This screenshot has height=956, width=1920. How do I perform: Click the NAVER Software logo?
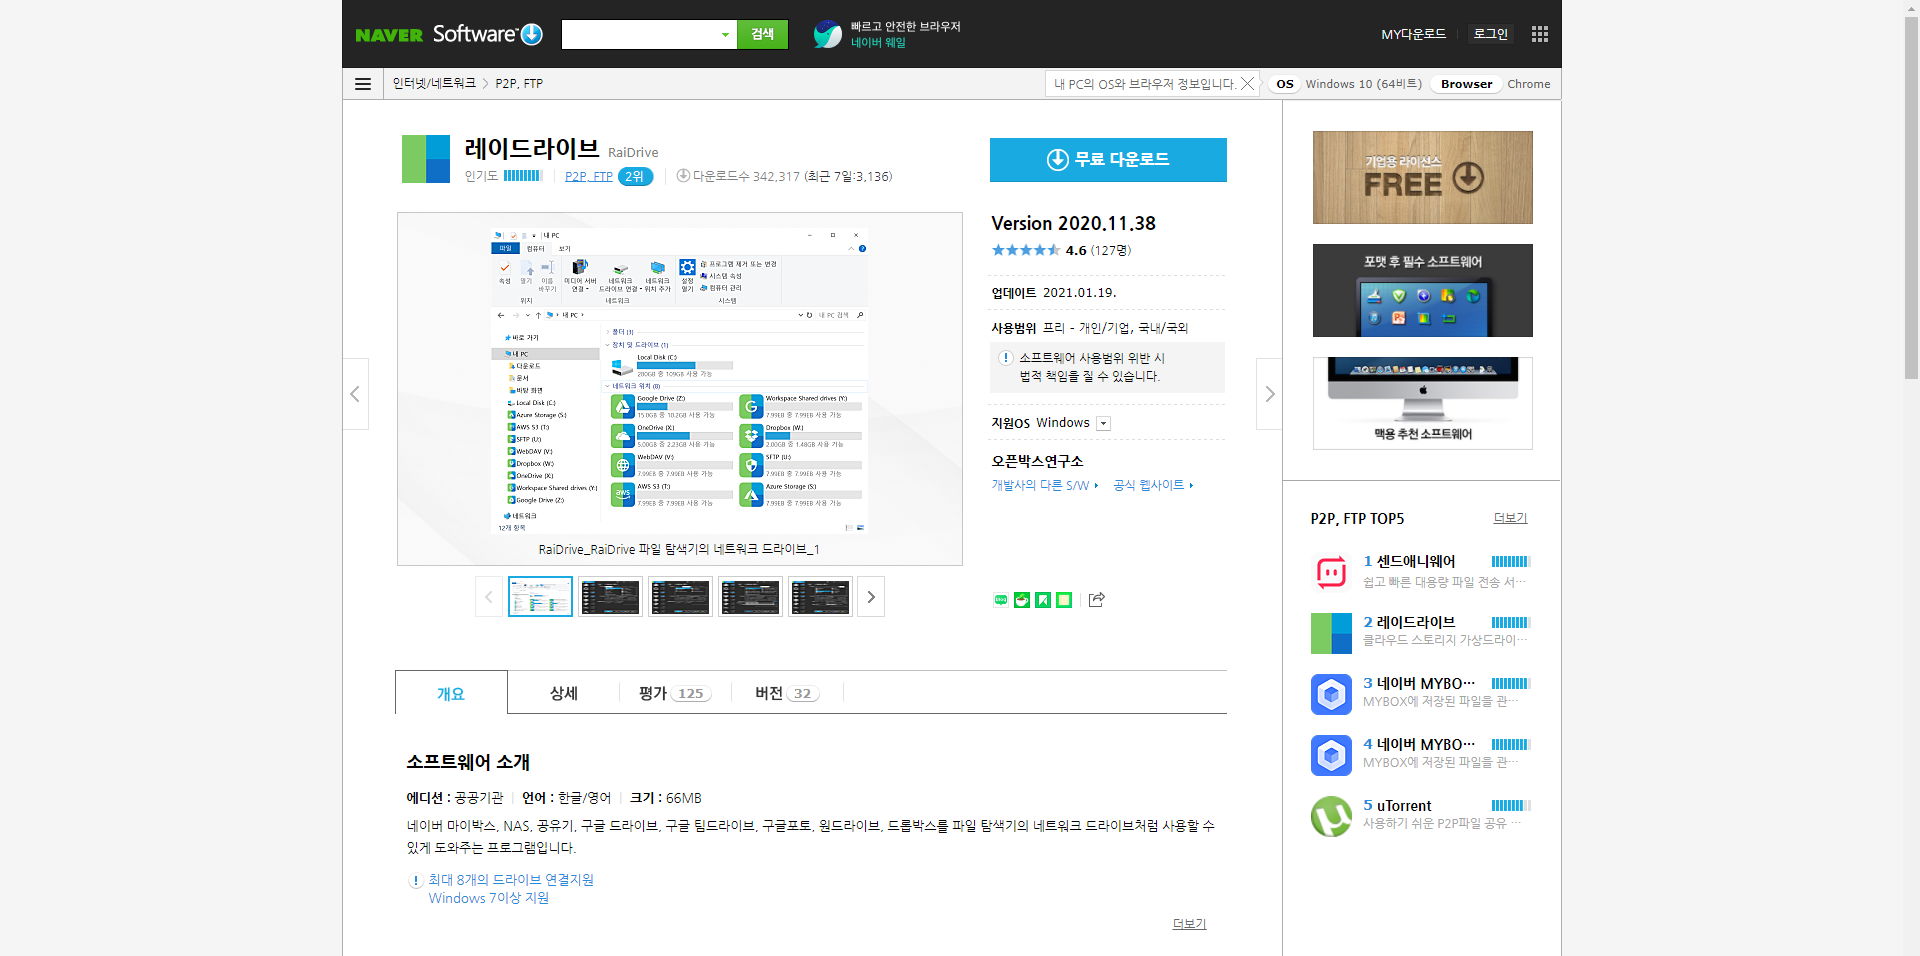click(449, 34)
